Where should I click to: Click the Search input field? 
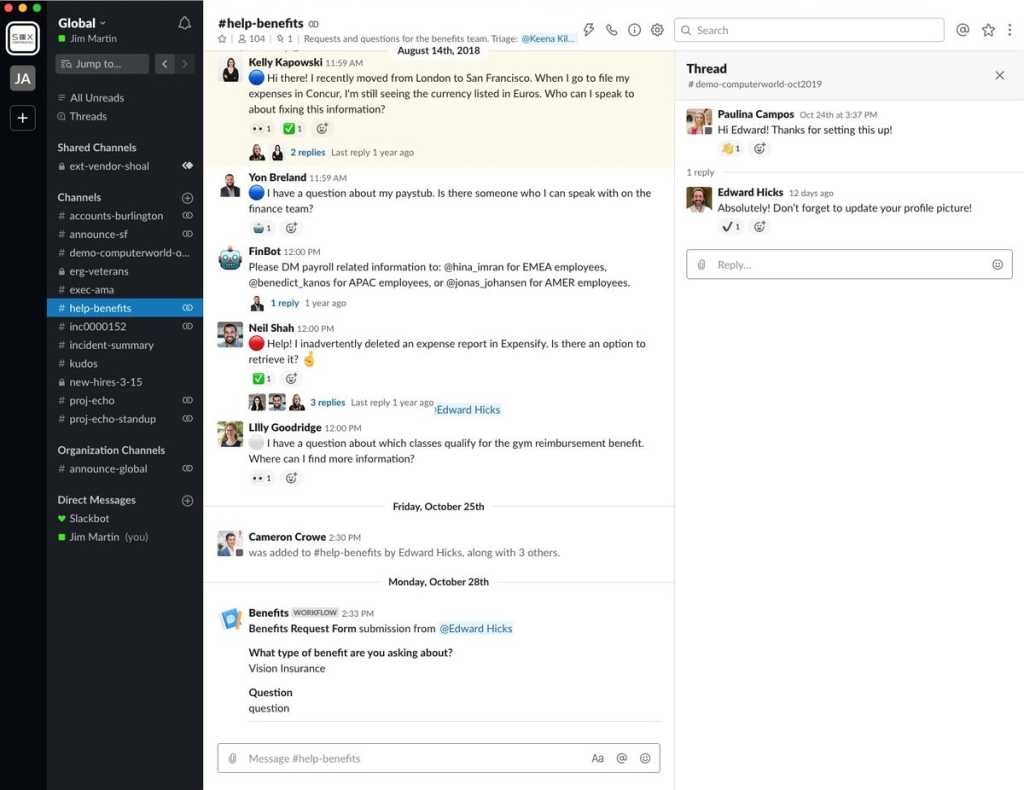pos(808,30)
